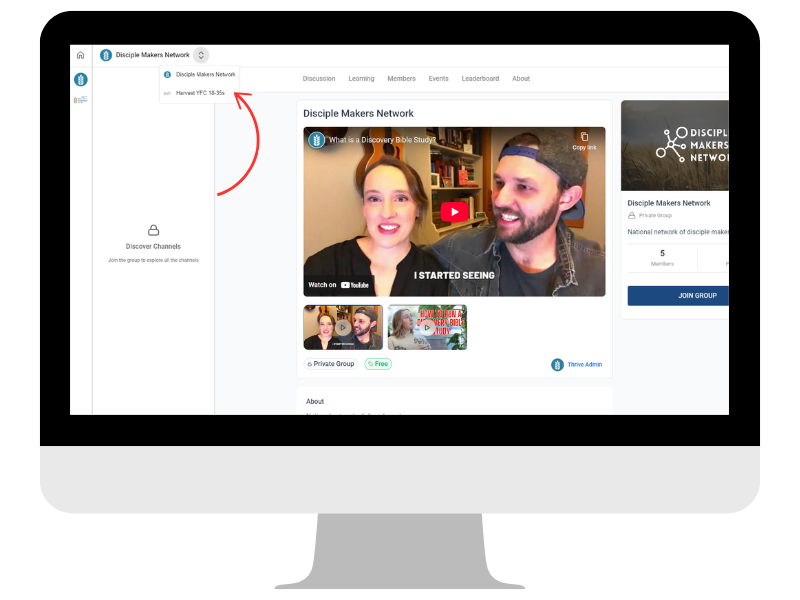Select the first video thumbnail with the couple

click(x=343, y=328)
